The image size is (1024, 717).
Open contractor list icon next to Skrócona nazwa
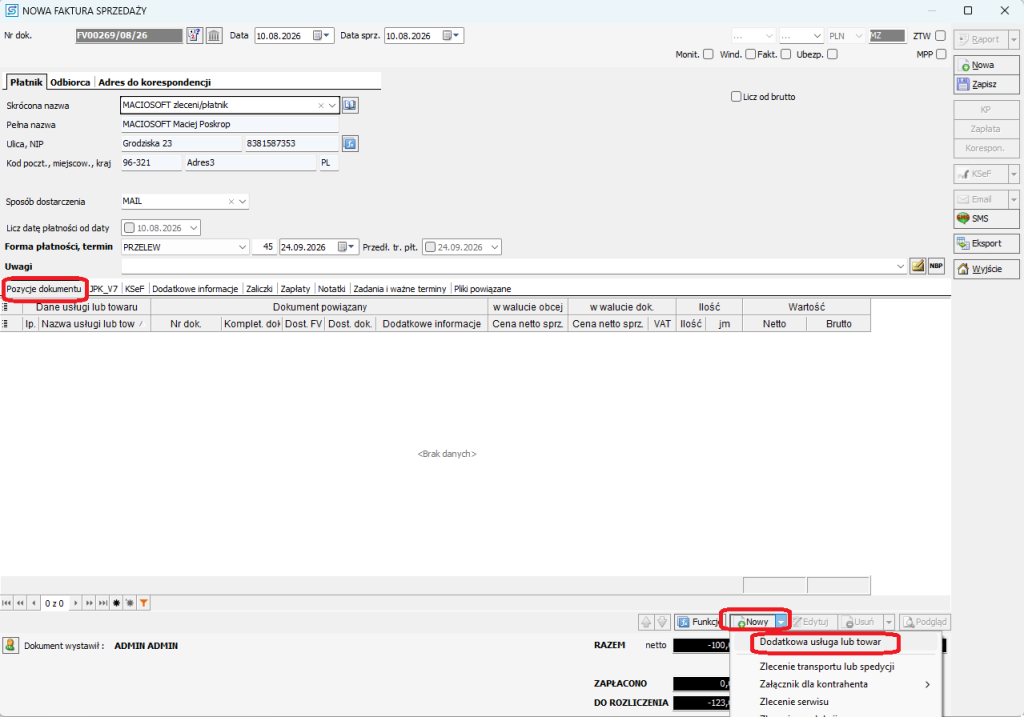(350, 105)
